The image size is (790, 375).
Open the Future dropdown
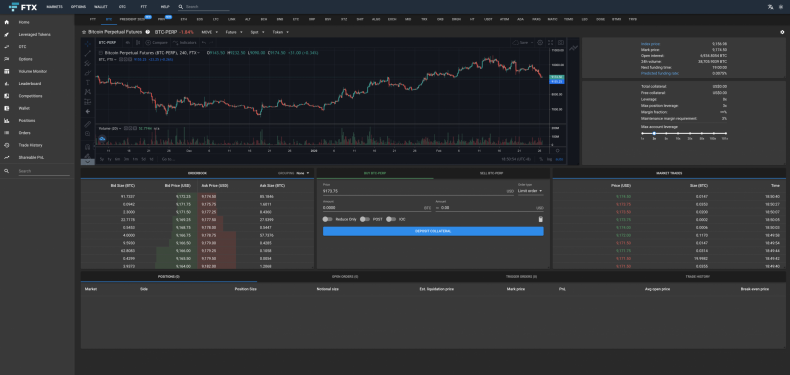coord(233,32)
